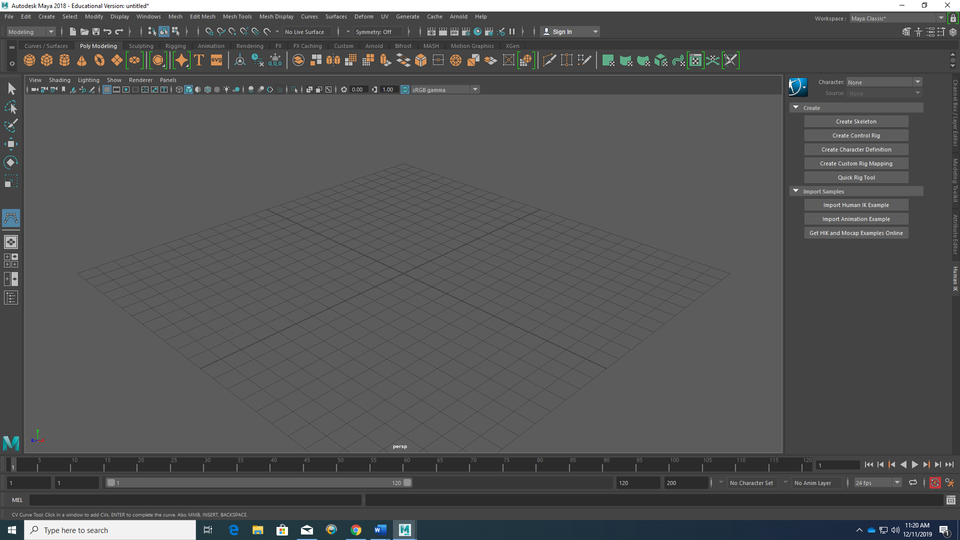Screen dimensions: 960x540
Task: Click the MEL command line input field
Action: pos(195,500)
